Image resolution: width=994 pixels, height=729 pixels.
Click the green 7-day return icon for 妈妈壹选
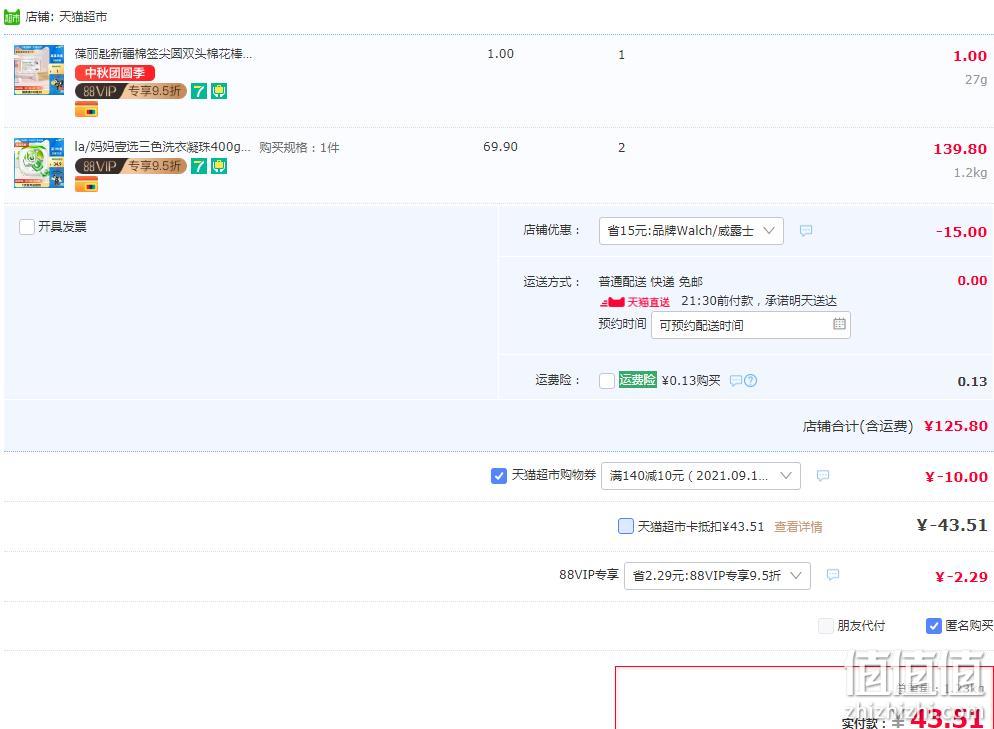199,166
